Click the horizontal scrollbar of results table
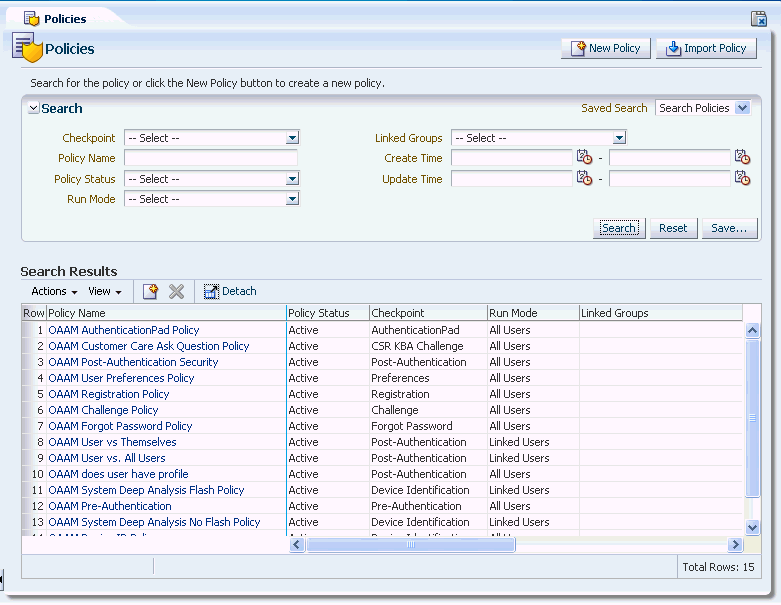The image size is (781, 605). click(x=410, y=545)
